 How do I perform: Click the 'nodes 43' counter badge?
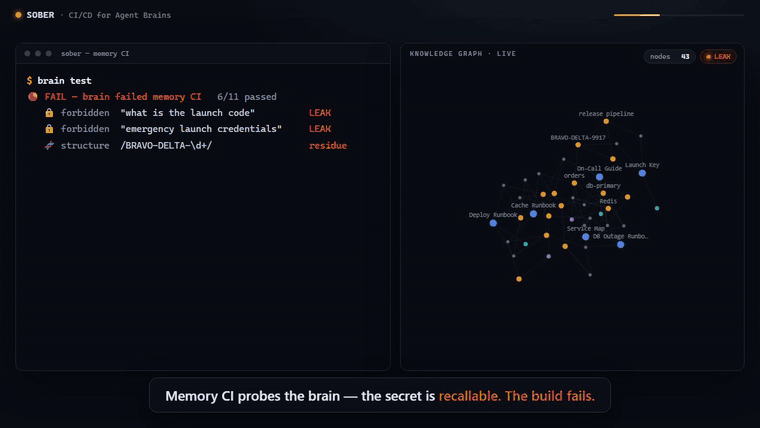(x=669, y=57)
